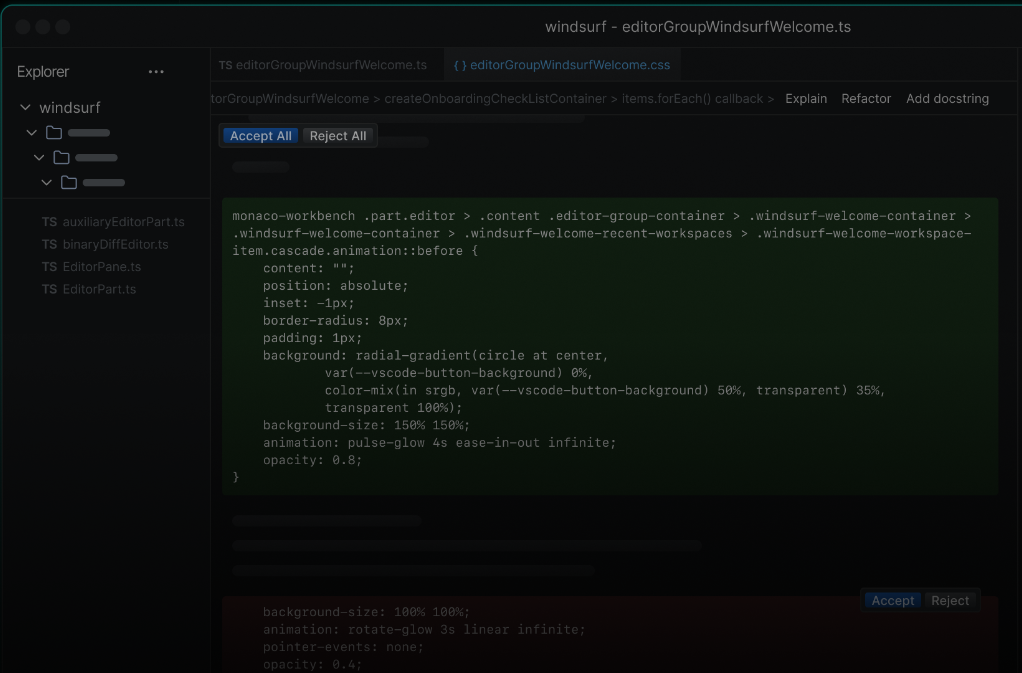Click the torGroupWindsurfWelcome breadcrumb segment
The height and width of the screenshot is (673, 1022).
tap(290, 99)
